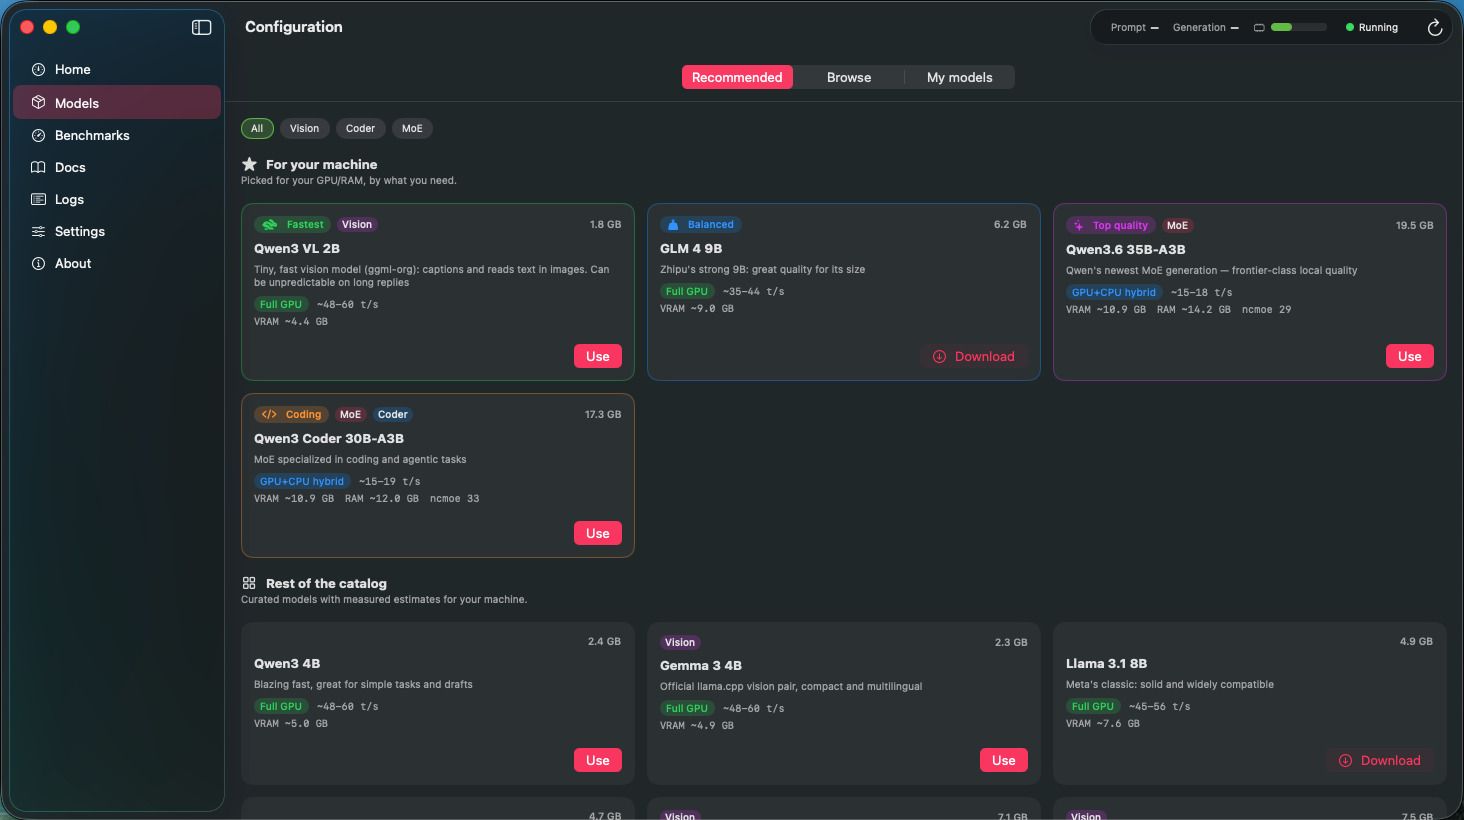The height and width of the screenshot is (820, 1464).
Task: Click the Settings sliders icon in sidebar
Action: coord(38,232)
